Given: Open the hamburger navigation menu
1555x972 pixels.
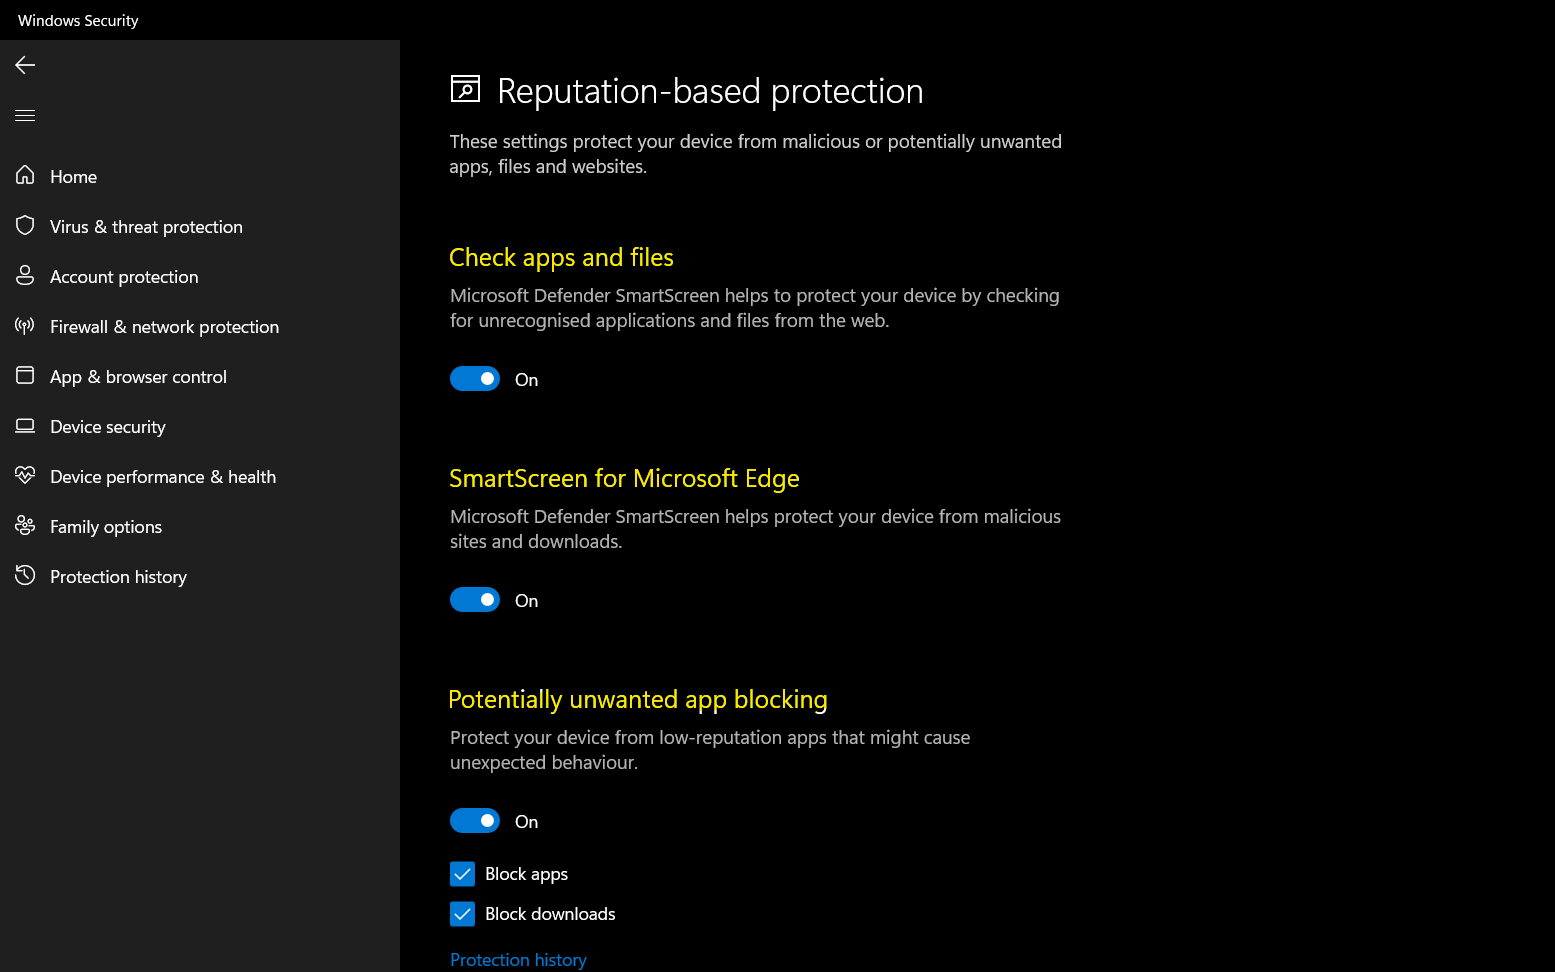Looking at the screenshot, I should click(25, 115).
